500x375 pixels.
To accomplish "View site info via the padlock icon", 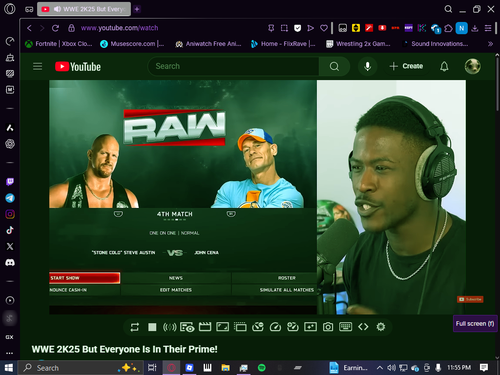I will (x=71, y=28).
